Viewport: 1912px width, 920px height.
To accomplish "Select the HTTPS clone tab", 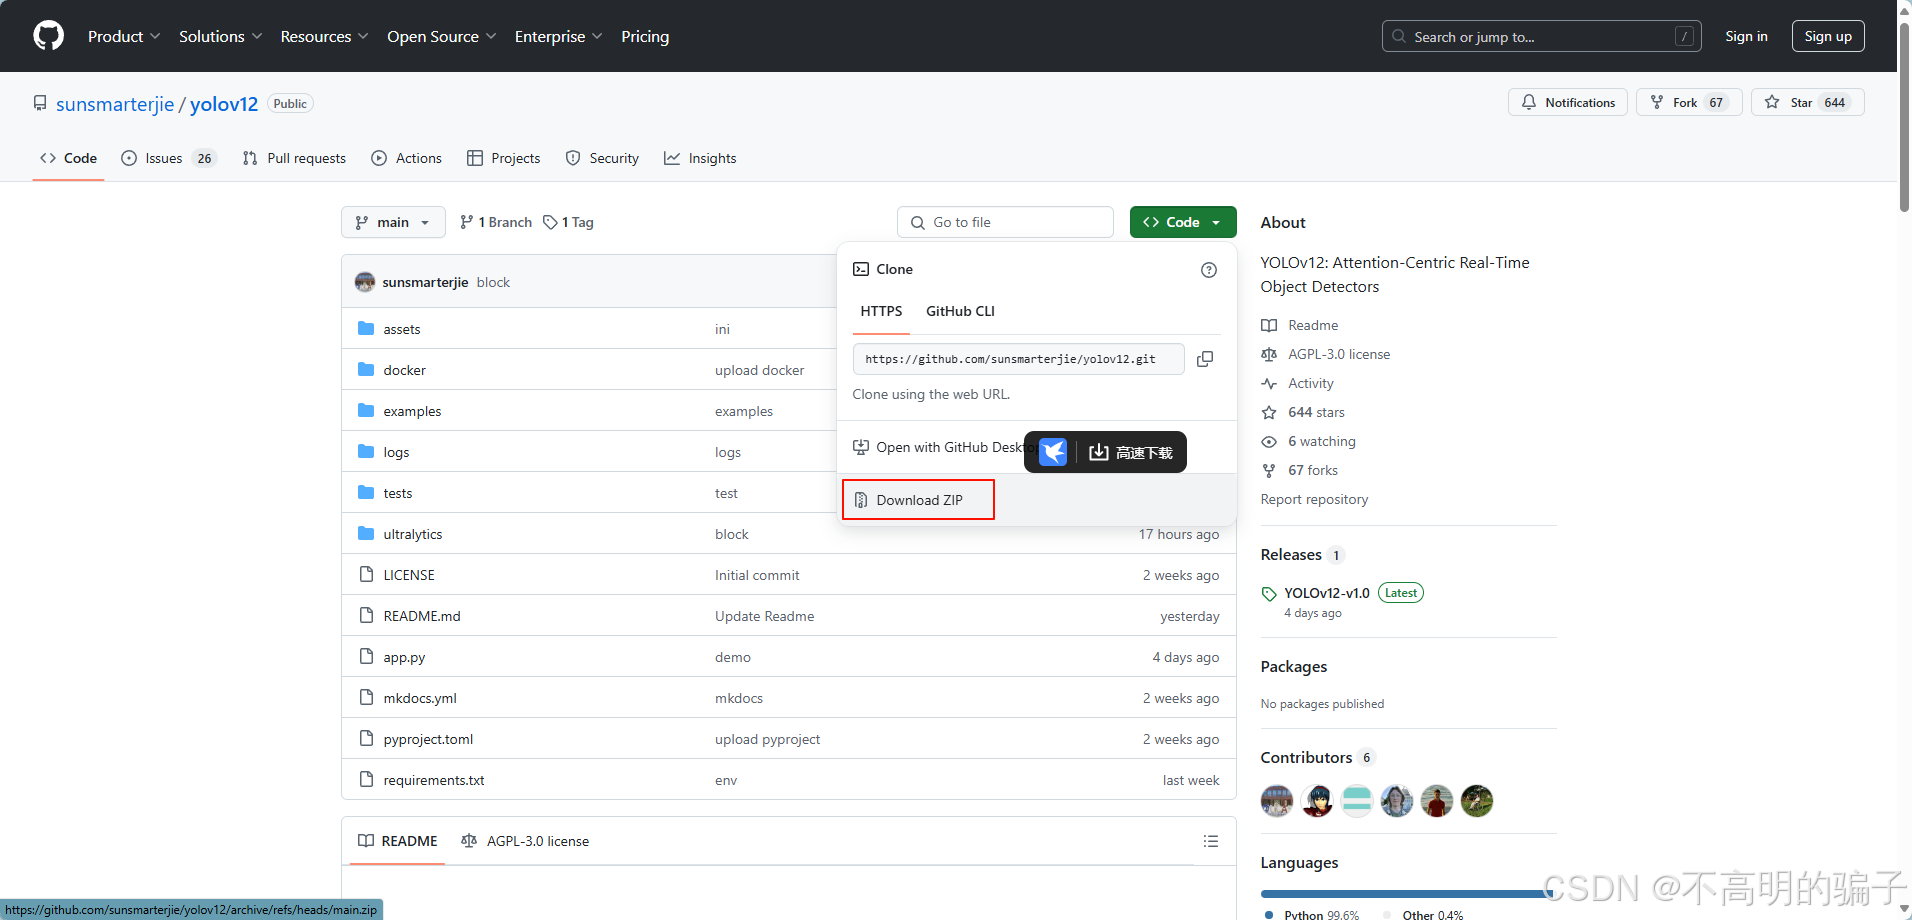I will [881, 311].
